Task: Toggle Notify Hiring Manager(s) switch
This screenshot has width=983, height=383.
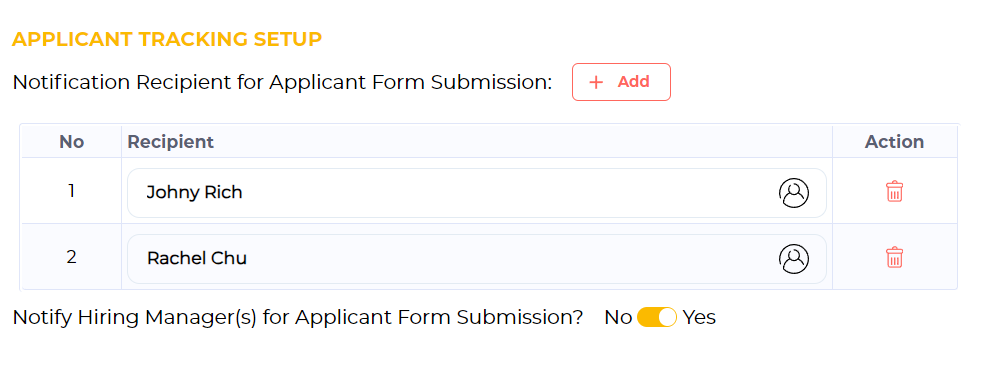Action: 657,317
